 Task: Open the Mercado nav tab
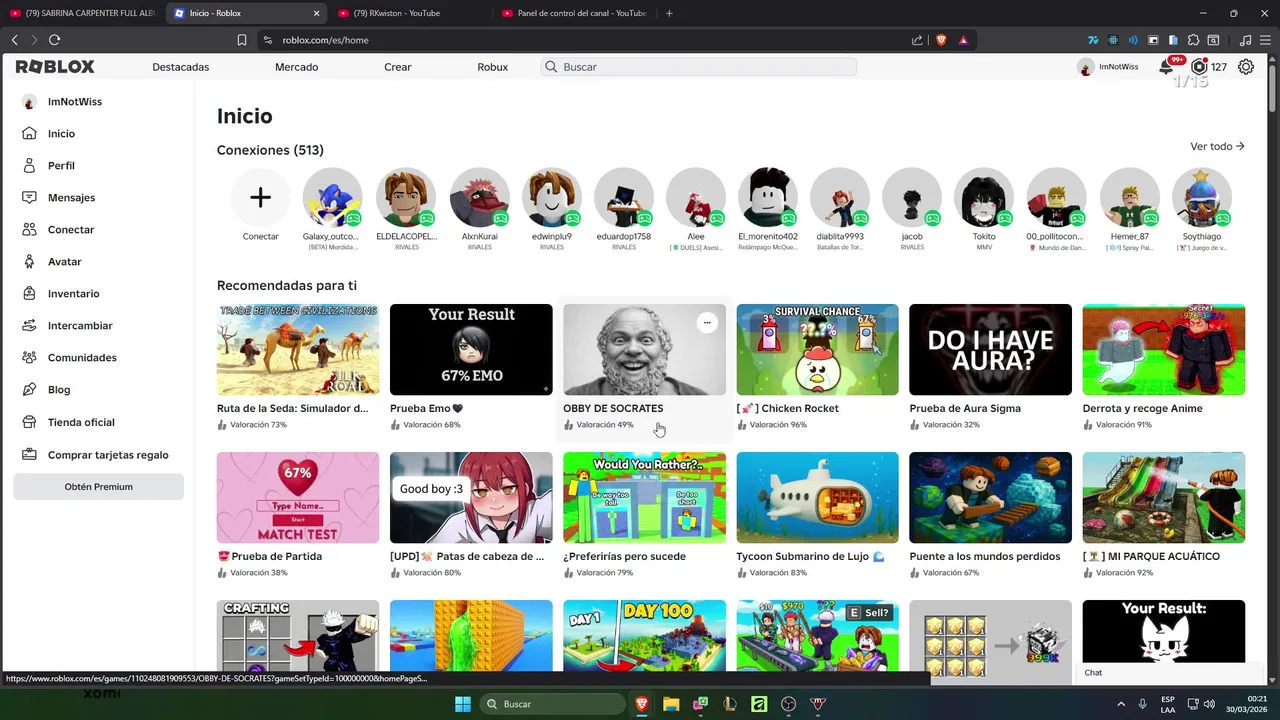pyautogui.click(x=297, y=67)
